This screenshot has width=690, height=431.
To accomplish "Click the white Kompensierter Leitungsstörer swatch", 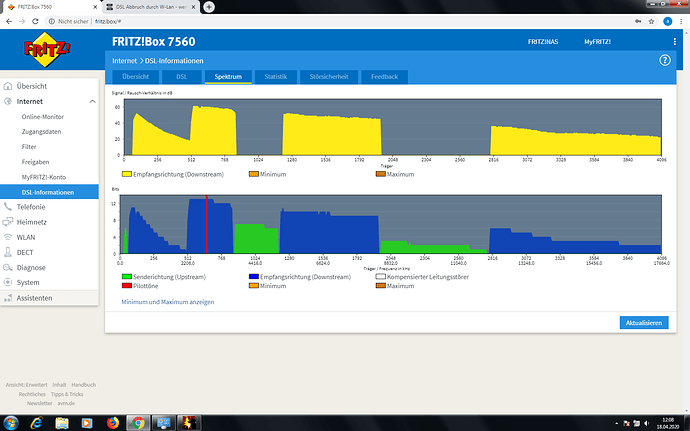I will (381, 277).
